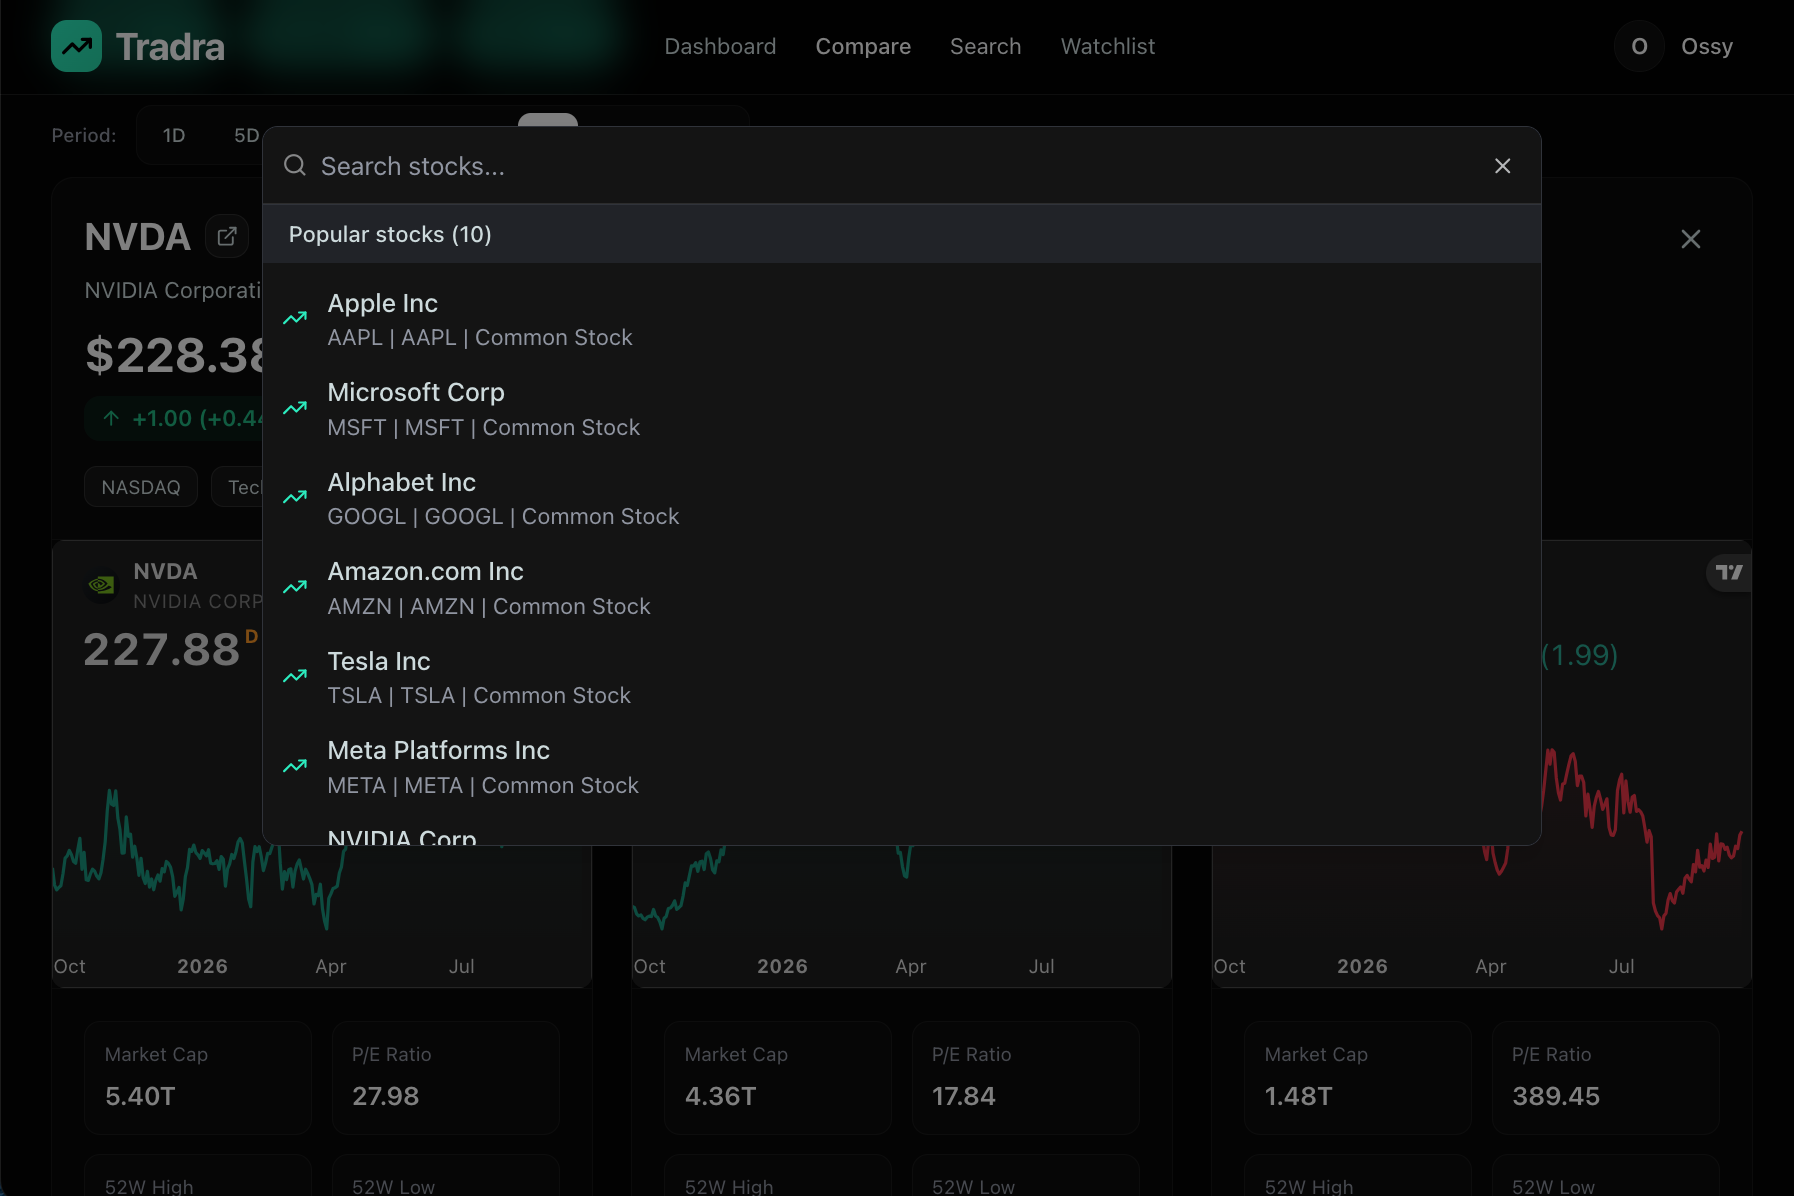Click the 5.40T Market Cap value
The height and width of the screenshot is (1196, 1794).
coord(140,1096)
